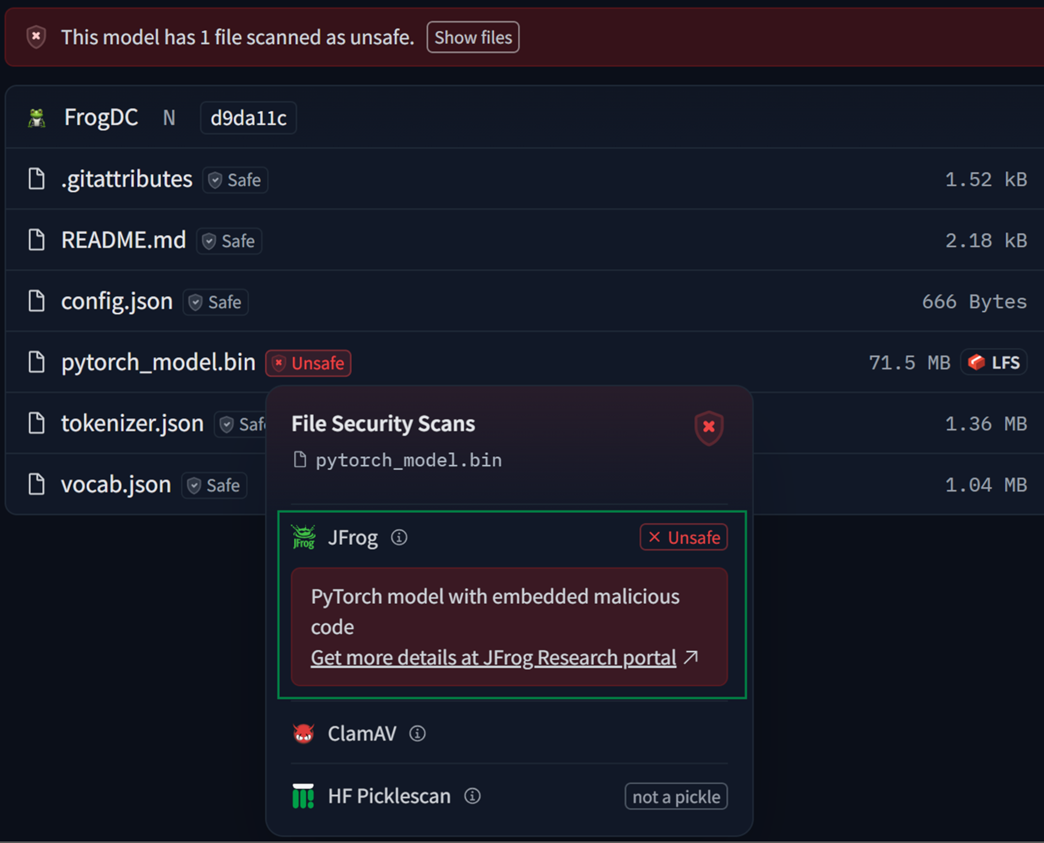This screenshot has width=1044, height=843.
Task: Click the LFS badge on pytorch_model.bin
Action: 994,362
